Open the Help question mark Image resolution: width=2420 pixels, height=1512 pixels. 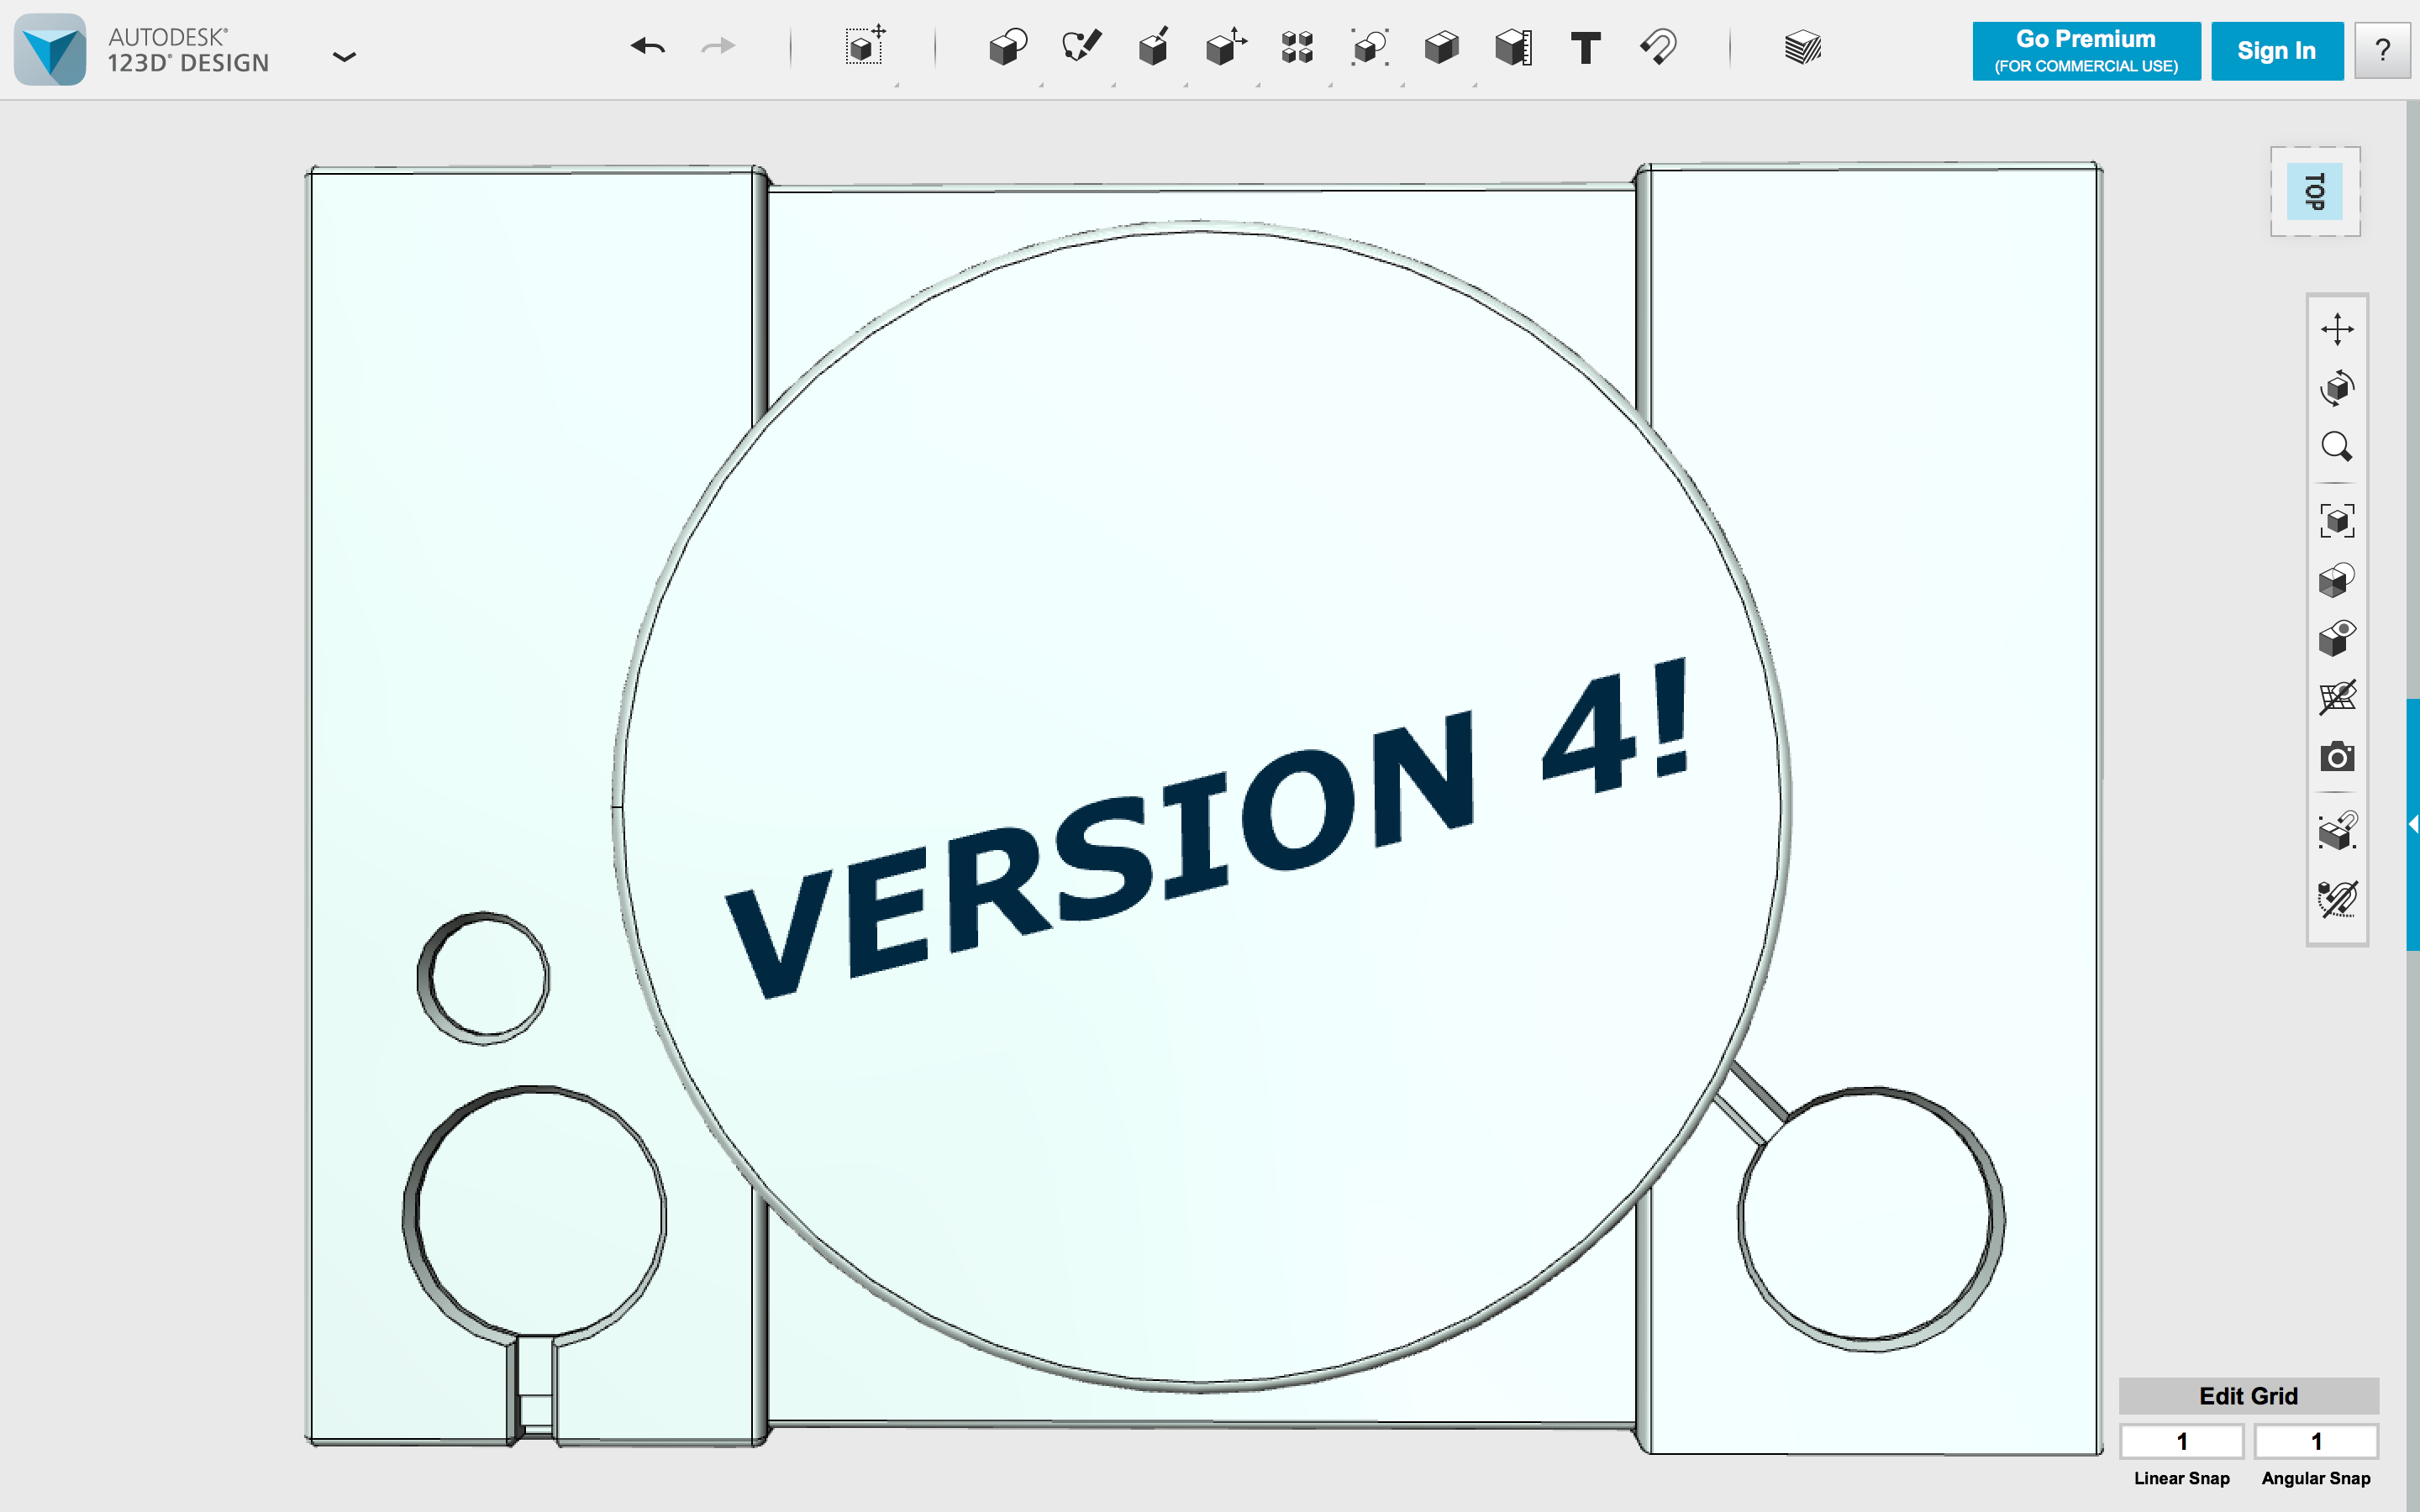pos(2382,51)
